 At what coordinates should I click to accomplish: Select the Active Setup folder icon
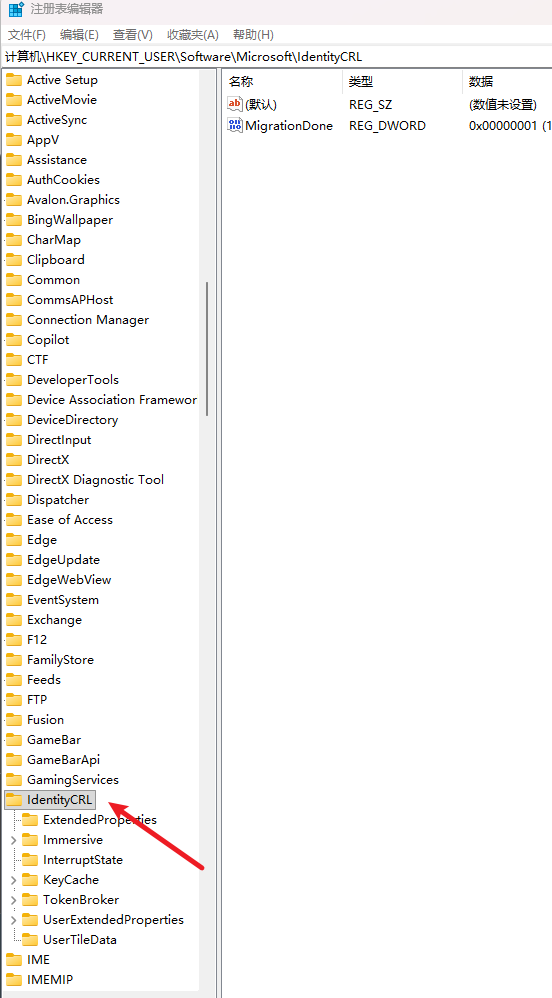pos(14,80)
